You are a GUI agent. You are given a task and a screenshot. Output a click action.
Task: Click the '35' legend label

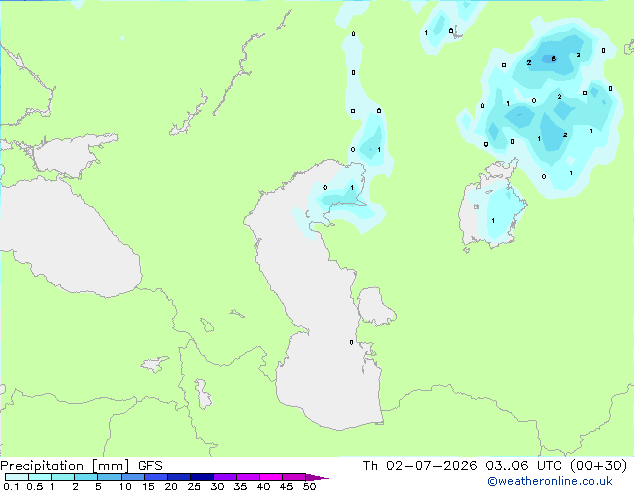[x=240, y=486]
